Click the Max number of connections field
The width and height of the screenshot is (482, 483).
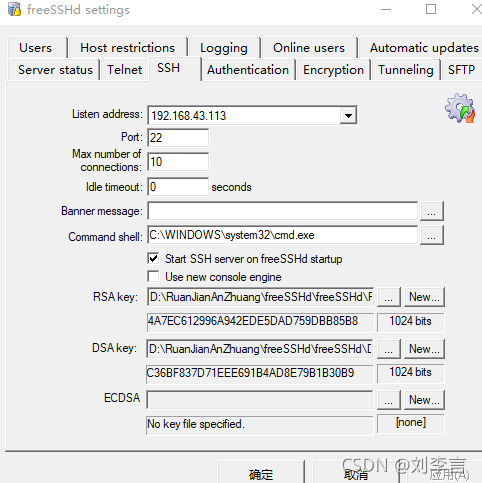pos(178,162)
